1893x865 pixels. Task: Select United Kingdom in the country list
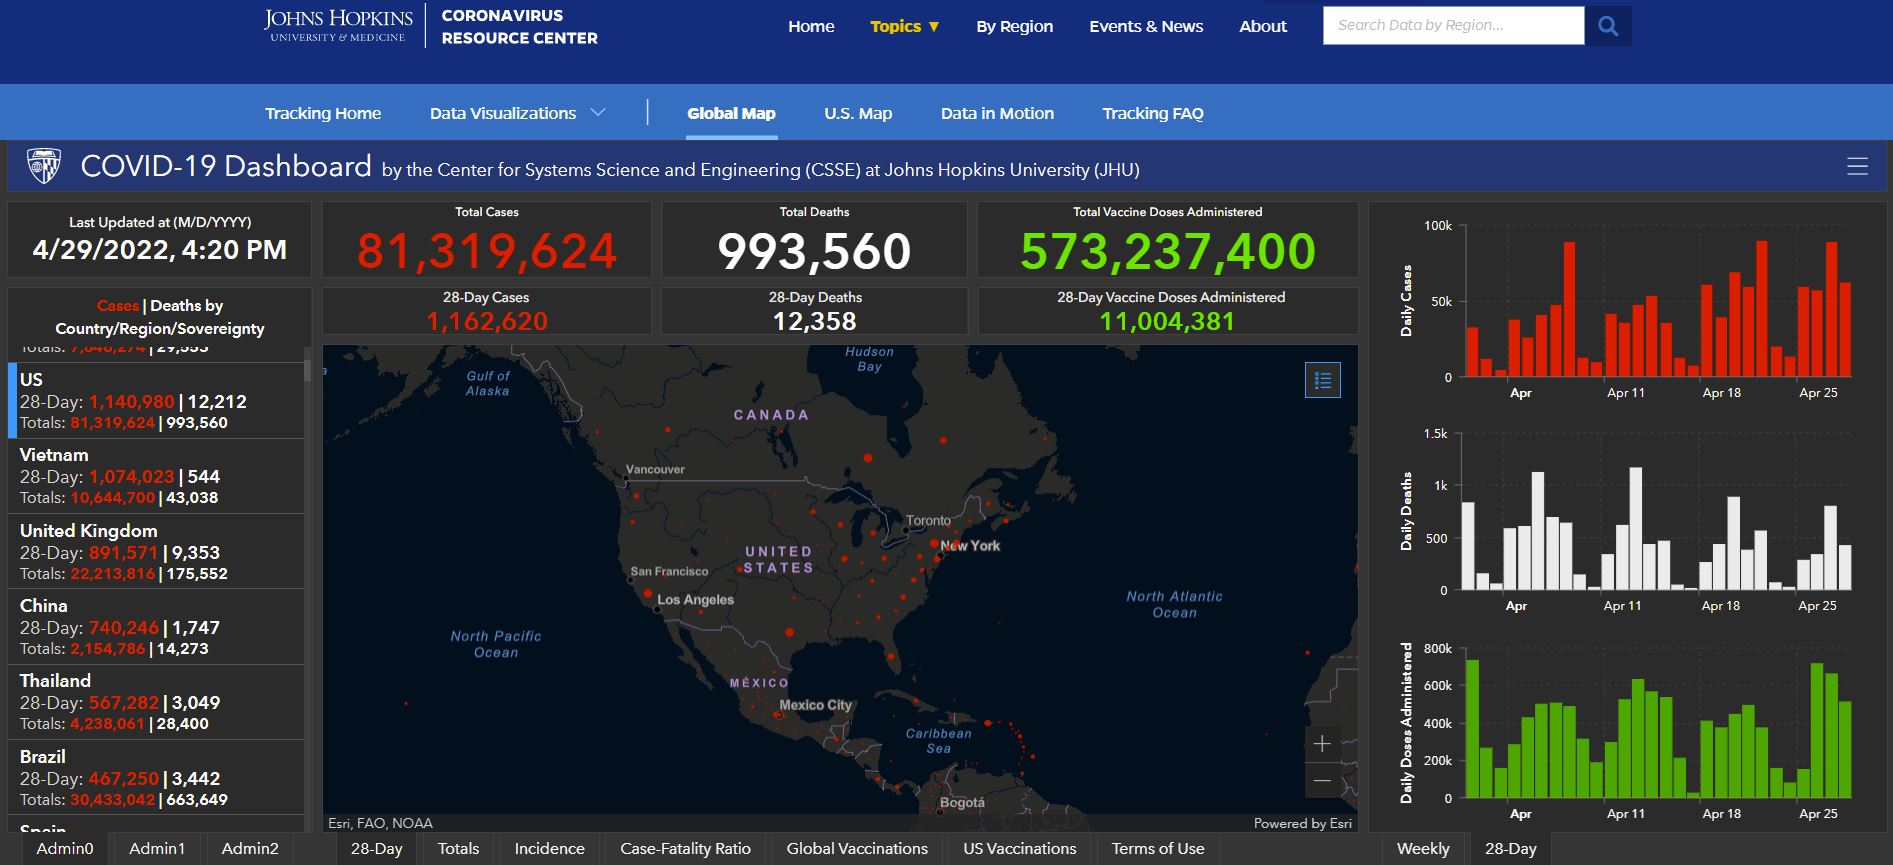point(156,551)
